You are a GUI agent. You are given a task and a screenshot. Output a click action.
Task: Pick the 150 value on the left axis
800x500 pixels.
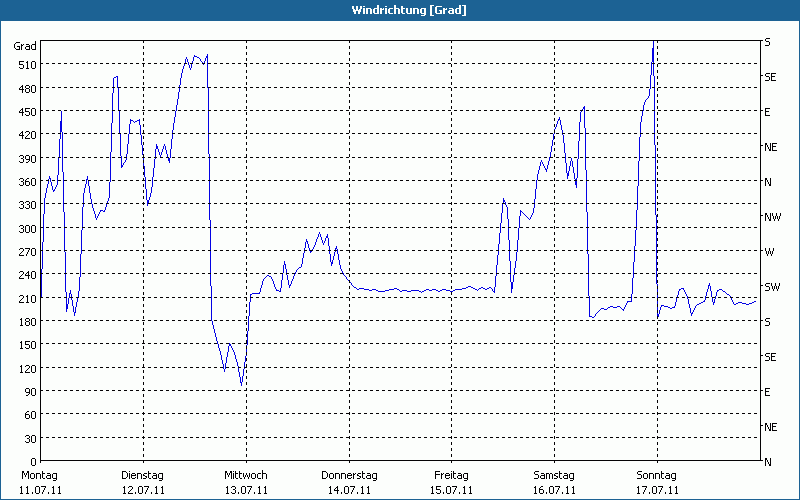coord(28,345)
